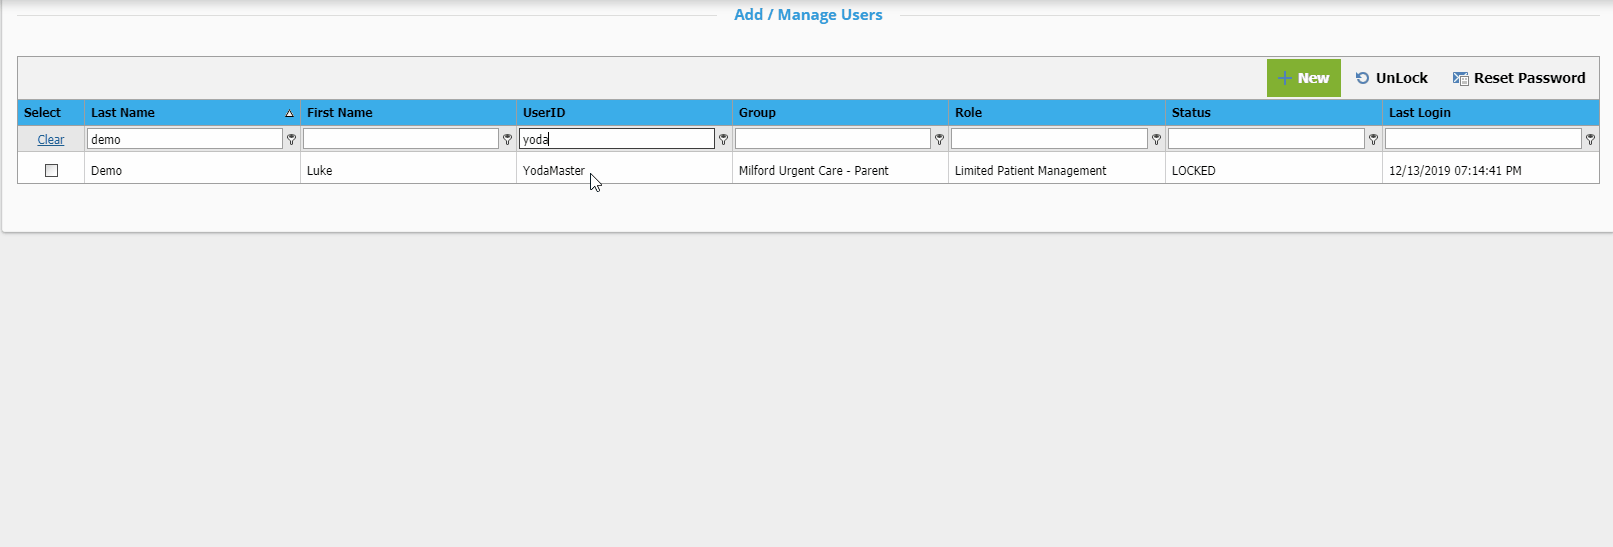This screenshot has width=1613, height=547.
Task: Open the filter icon for UserID column
Action: [723, 140]
